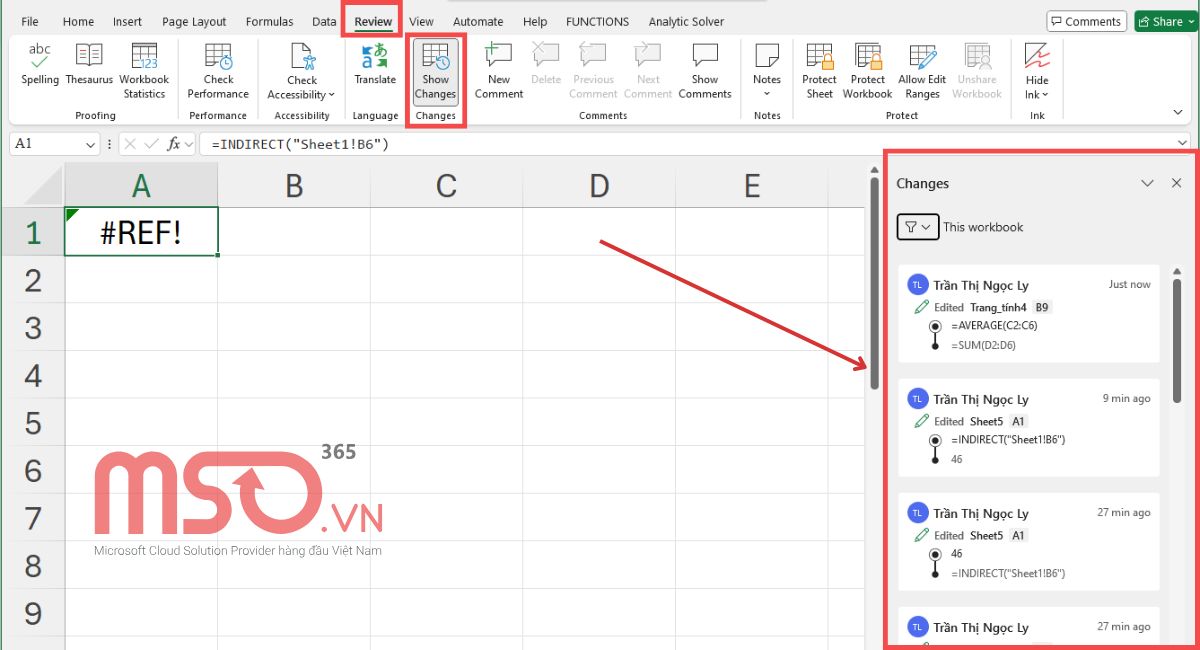Confirm the formula with the checkmark
The width and height of the screenshot is (1200, 650).
coord(151,144)
